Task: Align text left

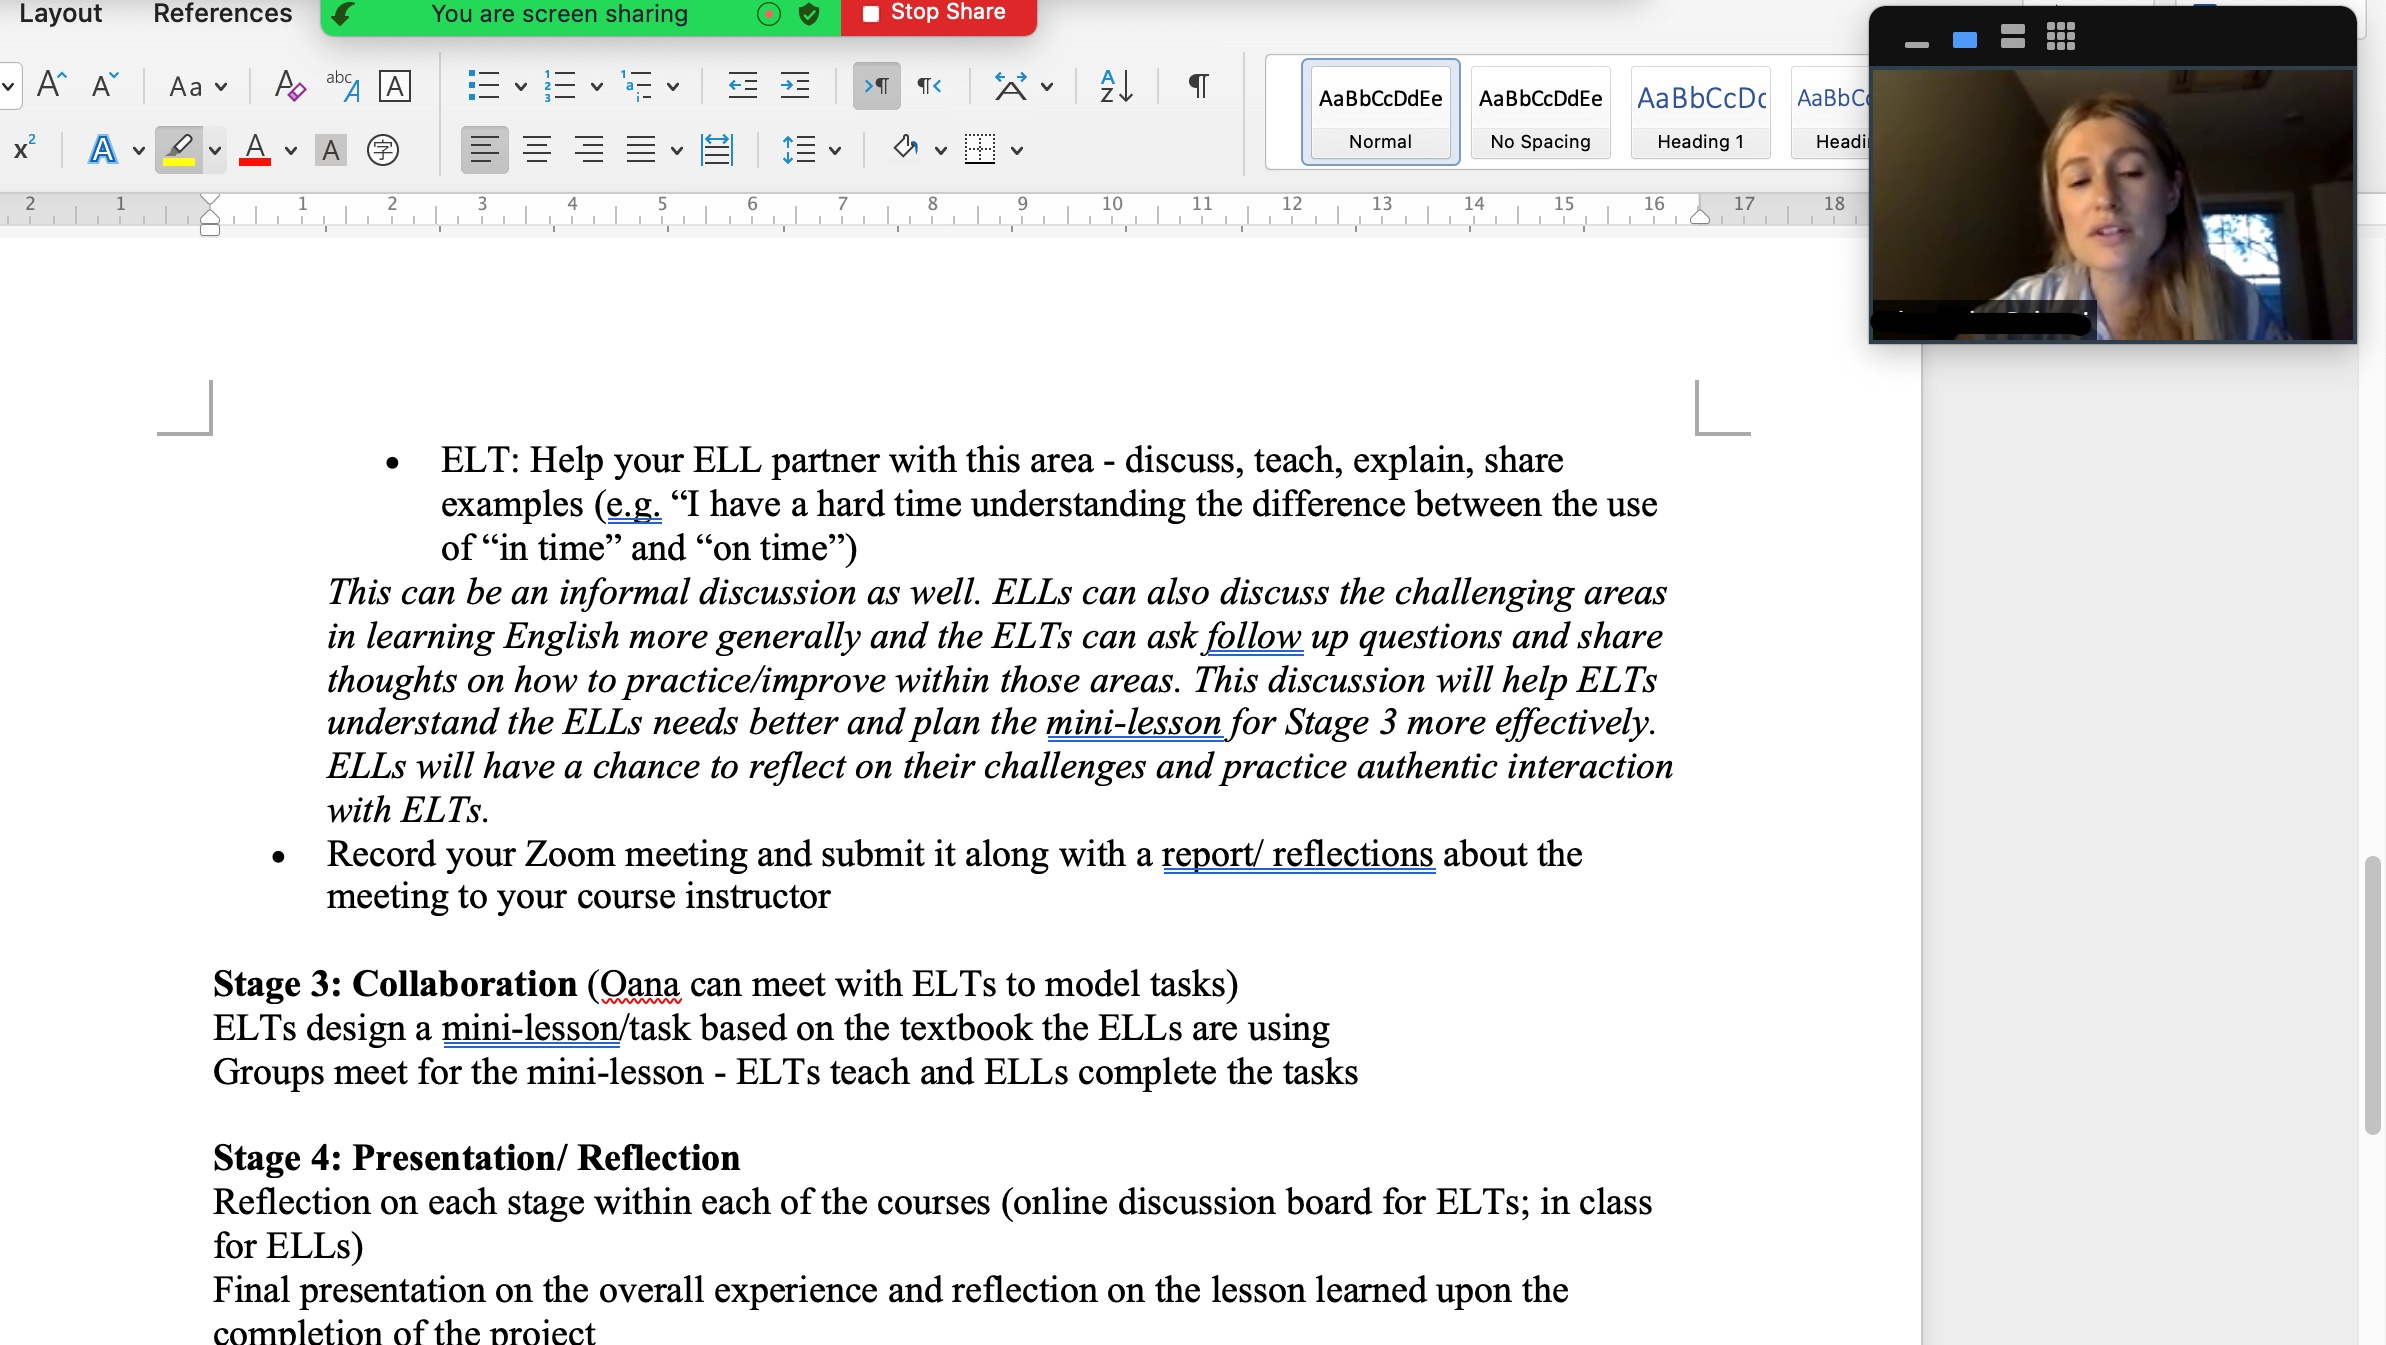Action: click(485, 150)
